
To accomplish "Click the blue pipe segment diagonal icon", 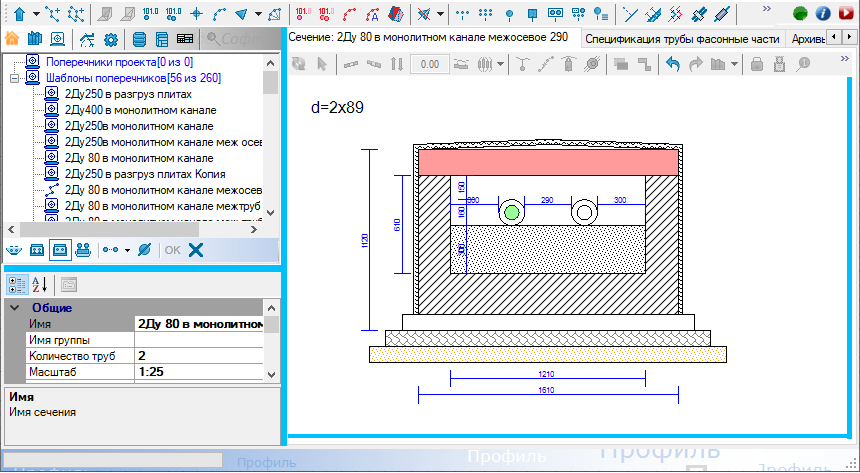I will pyautogui.click(x=722, y=13).
